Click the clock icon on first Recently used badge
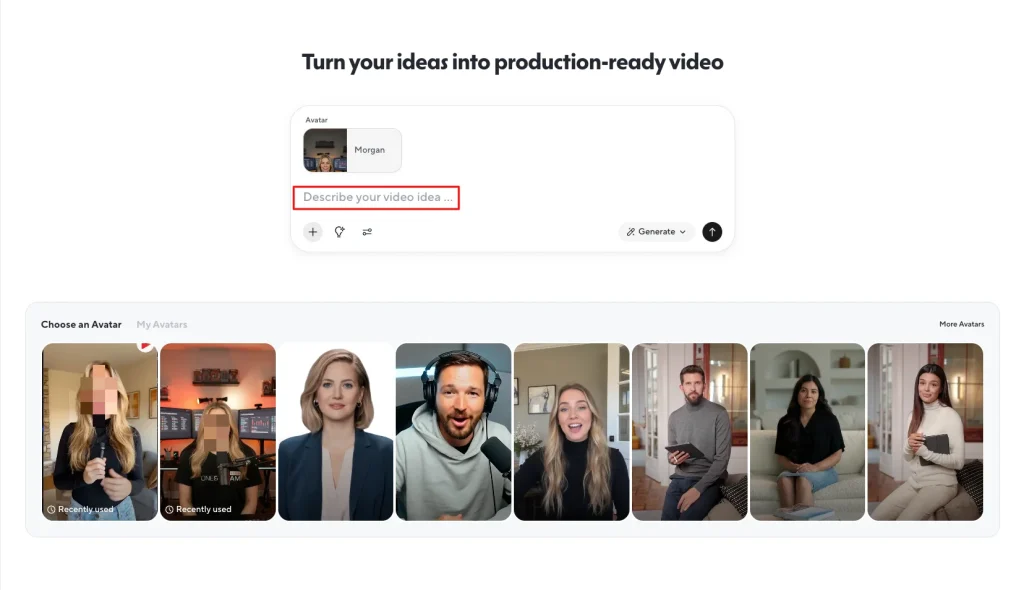This screenshot has width=1024, height=590. (51, 509)
